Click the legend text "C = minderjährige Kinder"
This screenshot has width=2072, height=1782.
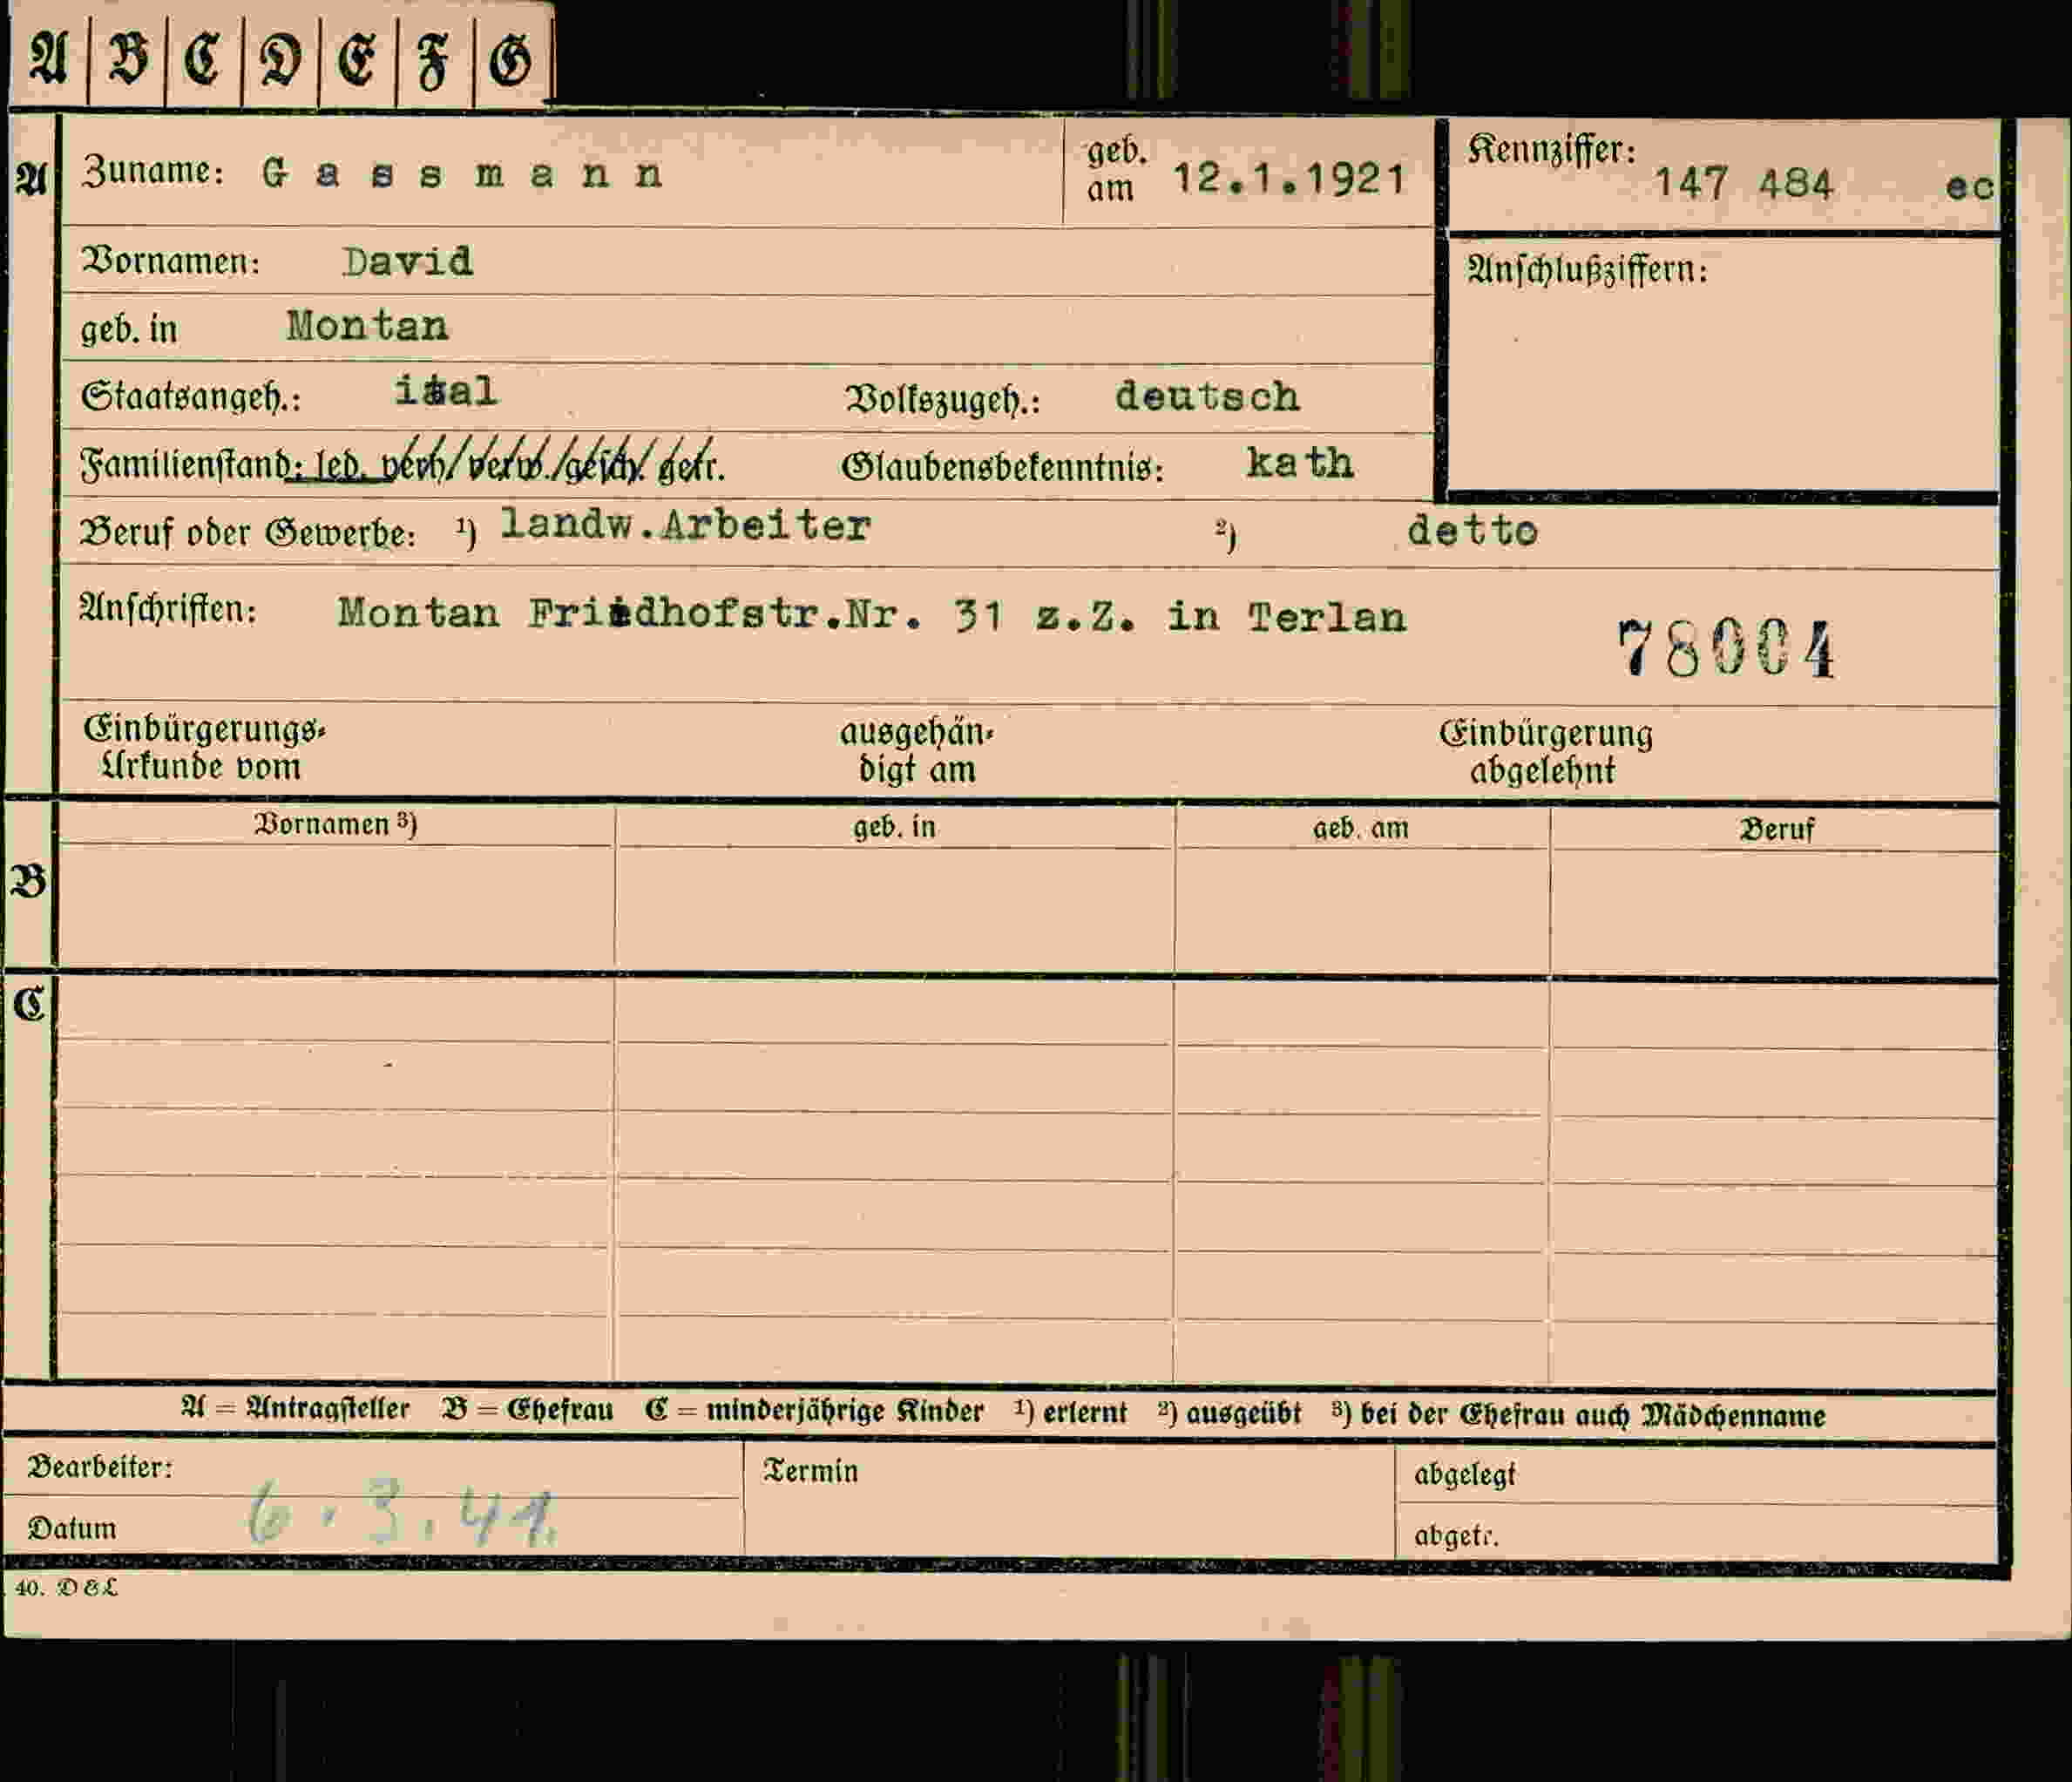(x=815, y=1411)
